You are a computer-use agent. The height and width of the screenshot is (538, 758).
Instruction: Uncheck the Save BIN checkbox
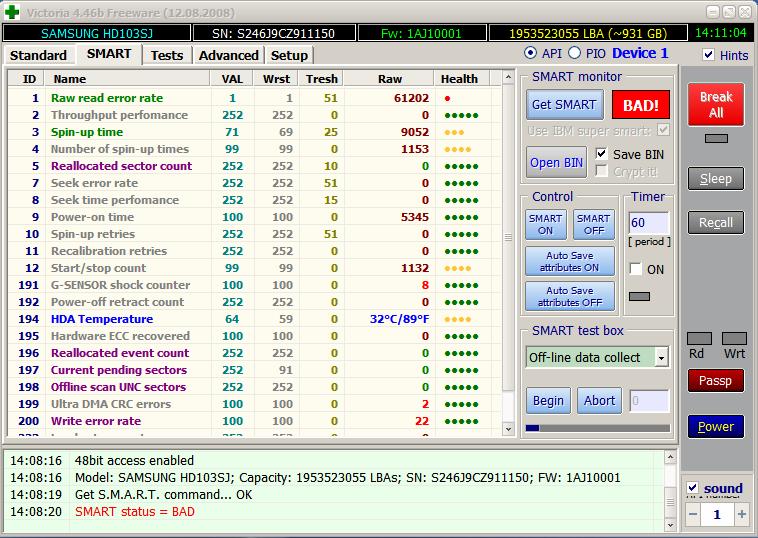(x=601, y=154)
